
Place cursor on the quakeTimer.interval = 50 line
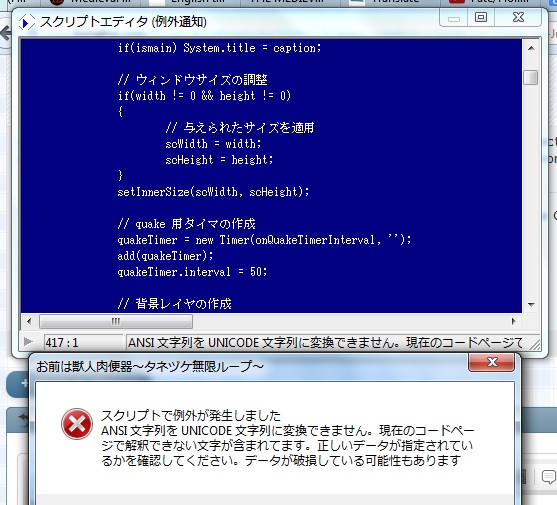[x=192, y=272]
